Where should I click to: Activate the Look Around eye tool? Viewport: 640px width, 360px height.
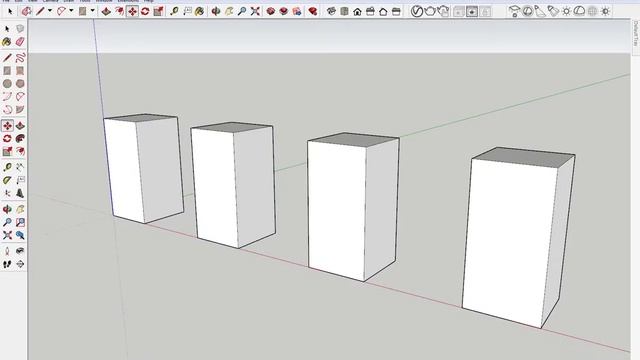point(20,251)
